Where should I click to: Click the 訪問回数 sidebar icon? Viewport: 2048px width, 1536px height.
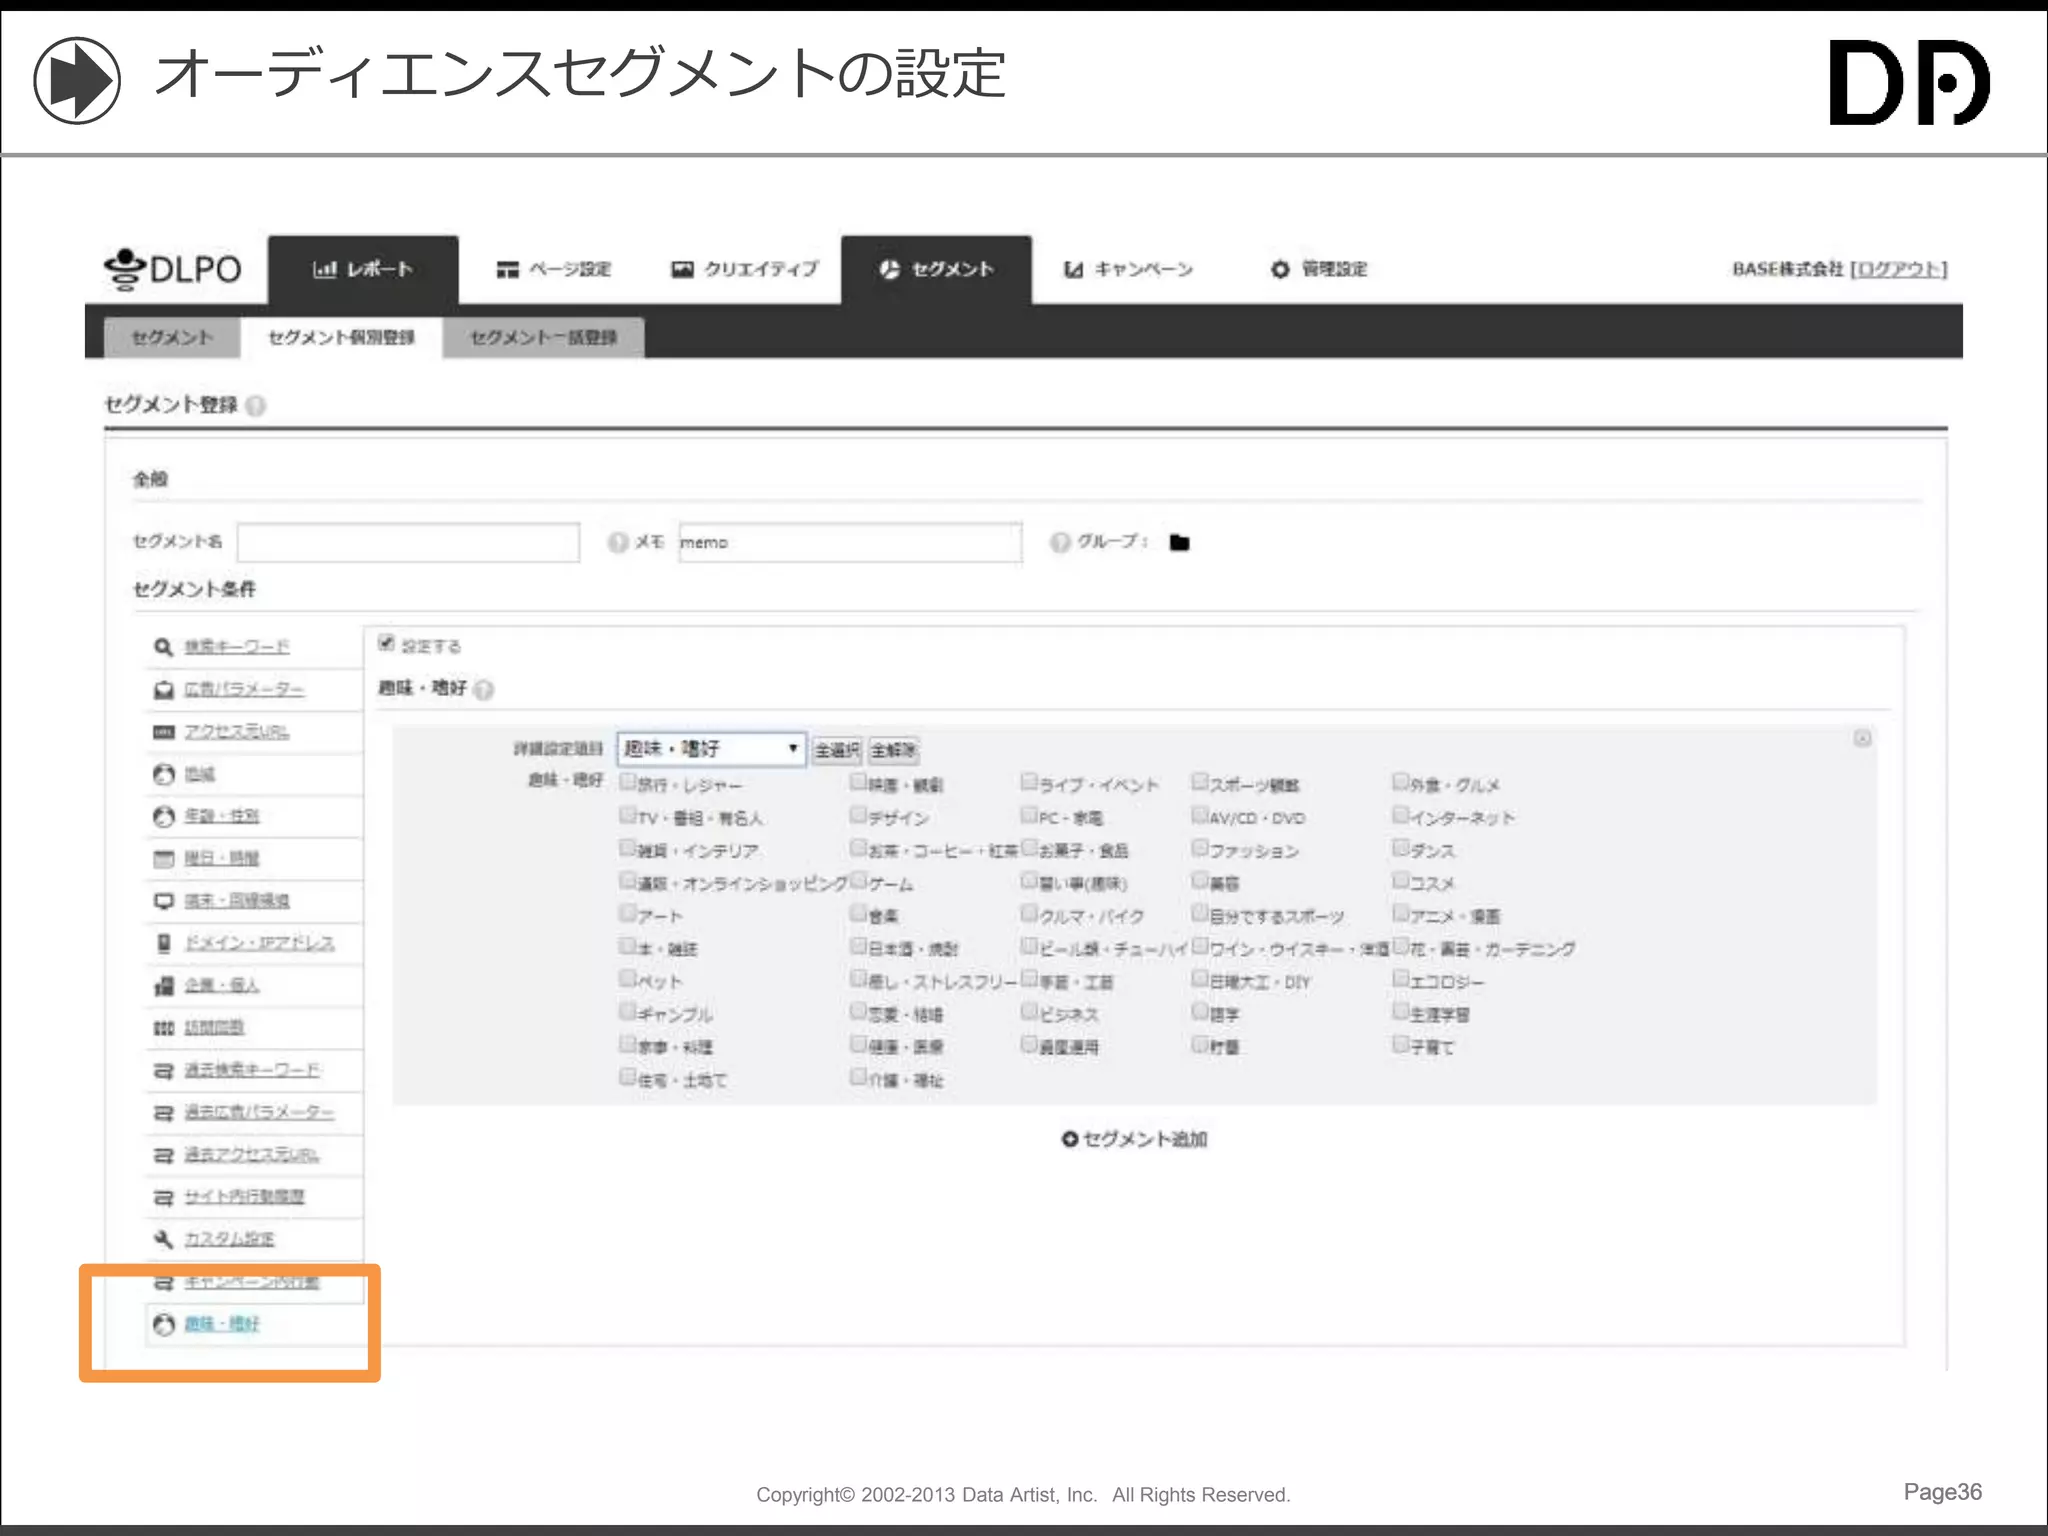[164, 1028]
